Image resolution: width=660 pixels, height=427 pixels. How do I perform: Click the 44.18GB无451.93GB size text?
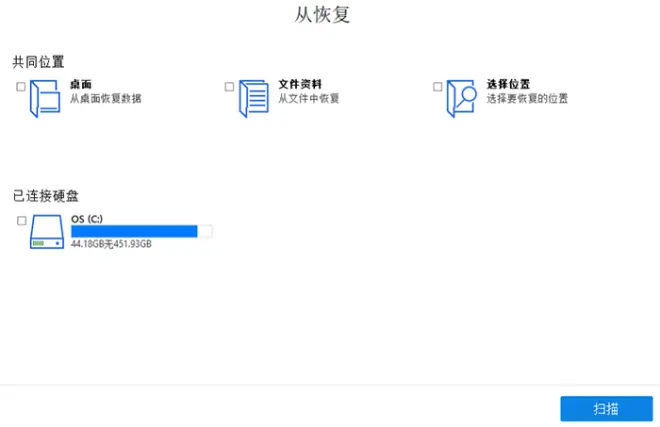click(x=111, y=244)
